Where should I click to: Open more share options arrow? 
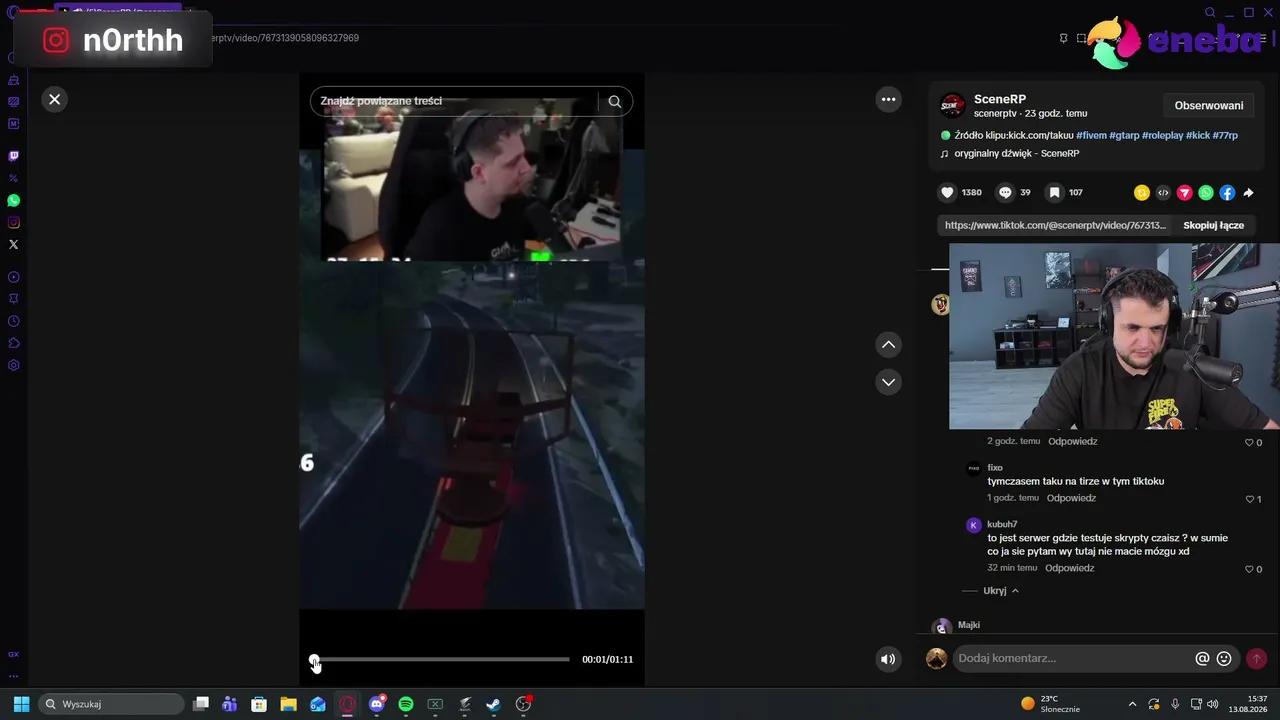pyautogui.click(x=1248, y=193)
